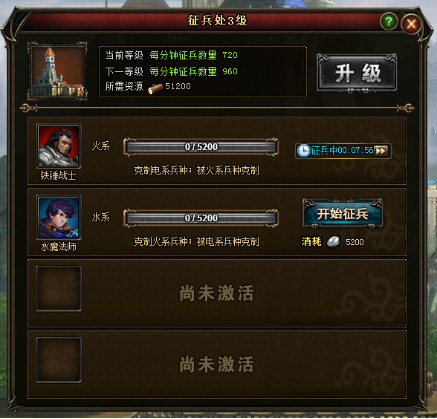Screen dimensions: 437x419
Task: Click the second empty inactive troop slot
Action: [59, 360]
